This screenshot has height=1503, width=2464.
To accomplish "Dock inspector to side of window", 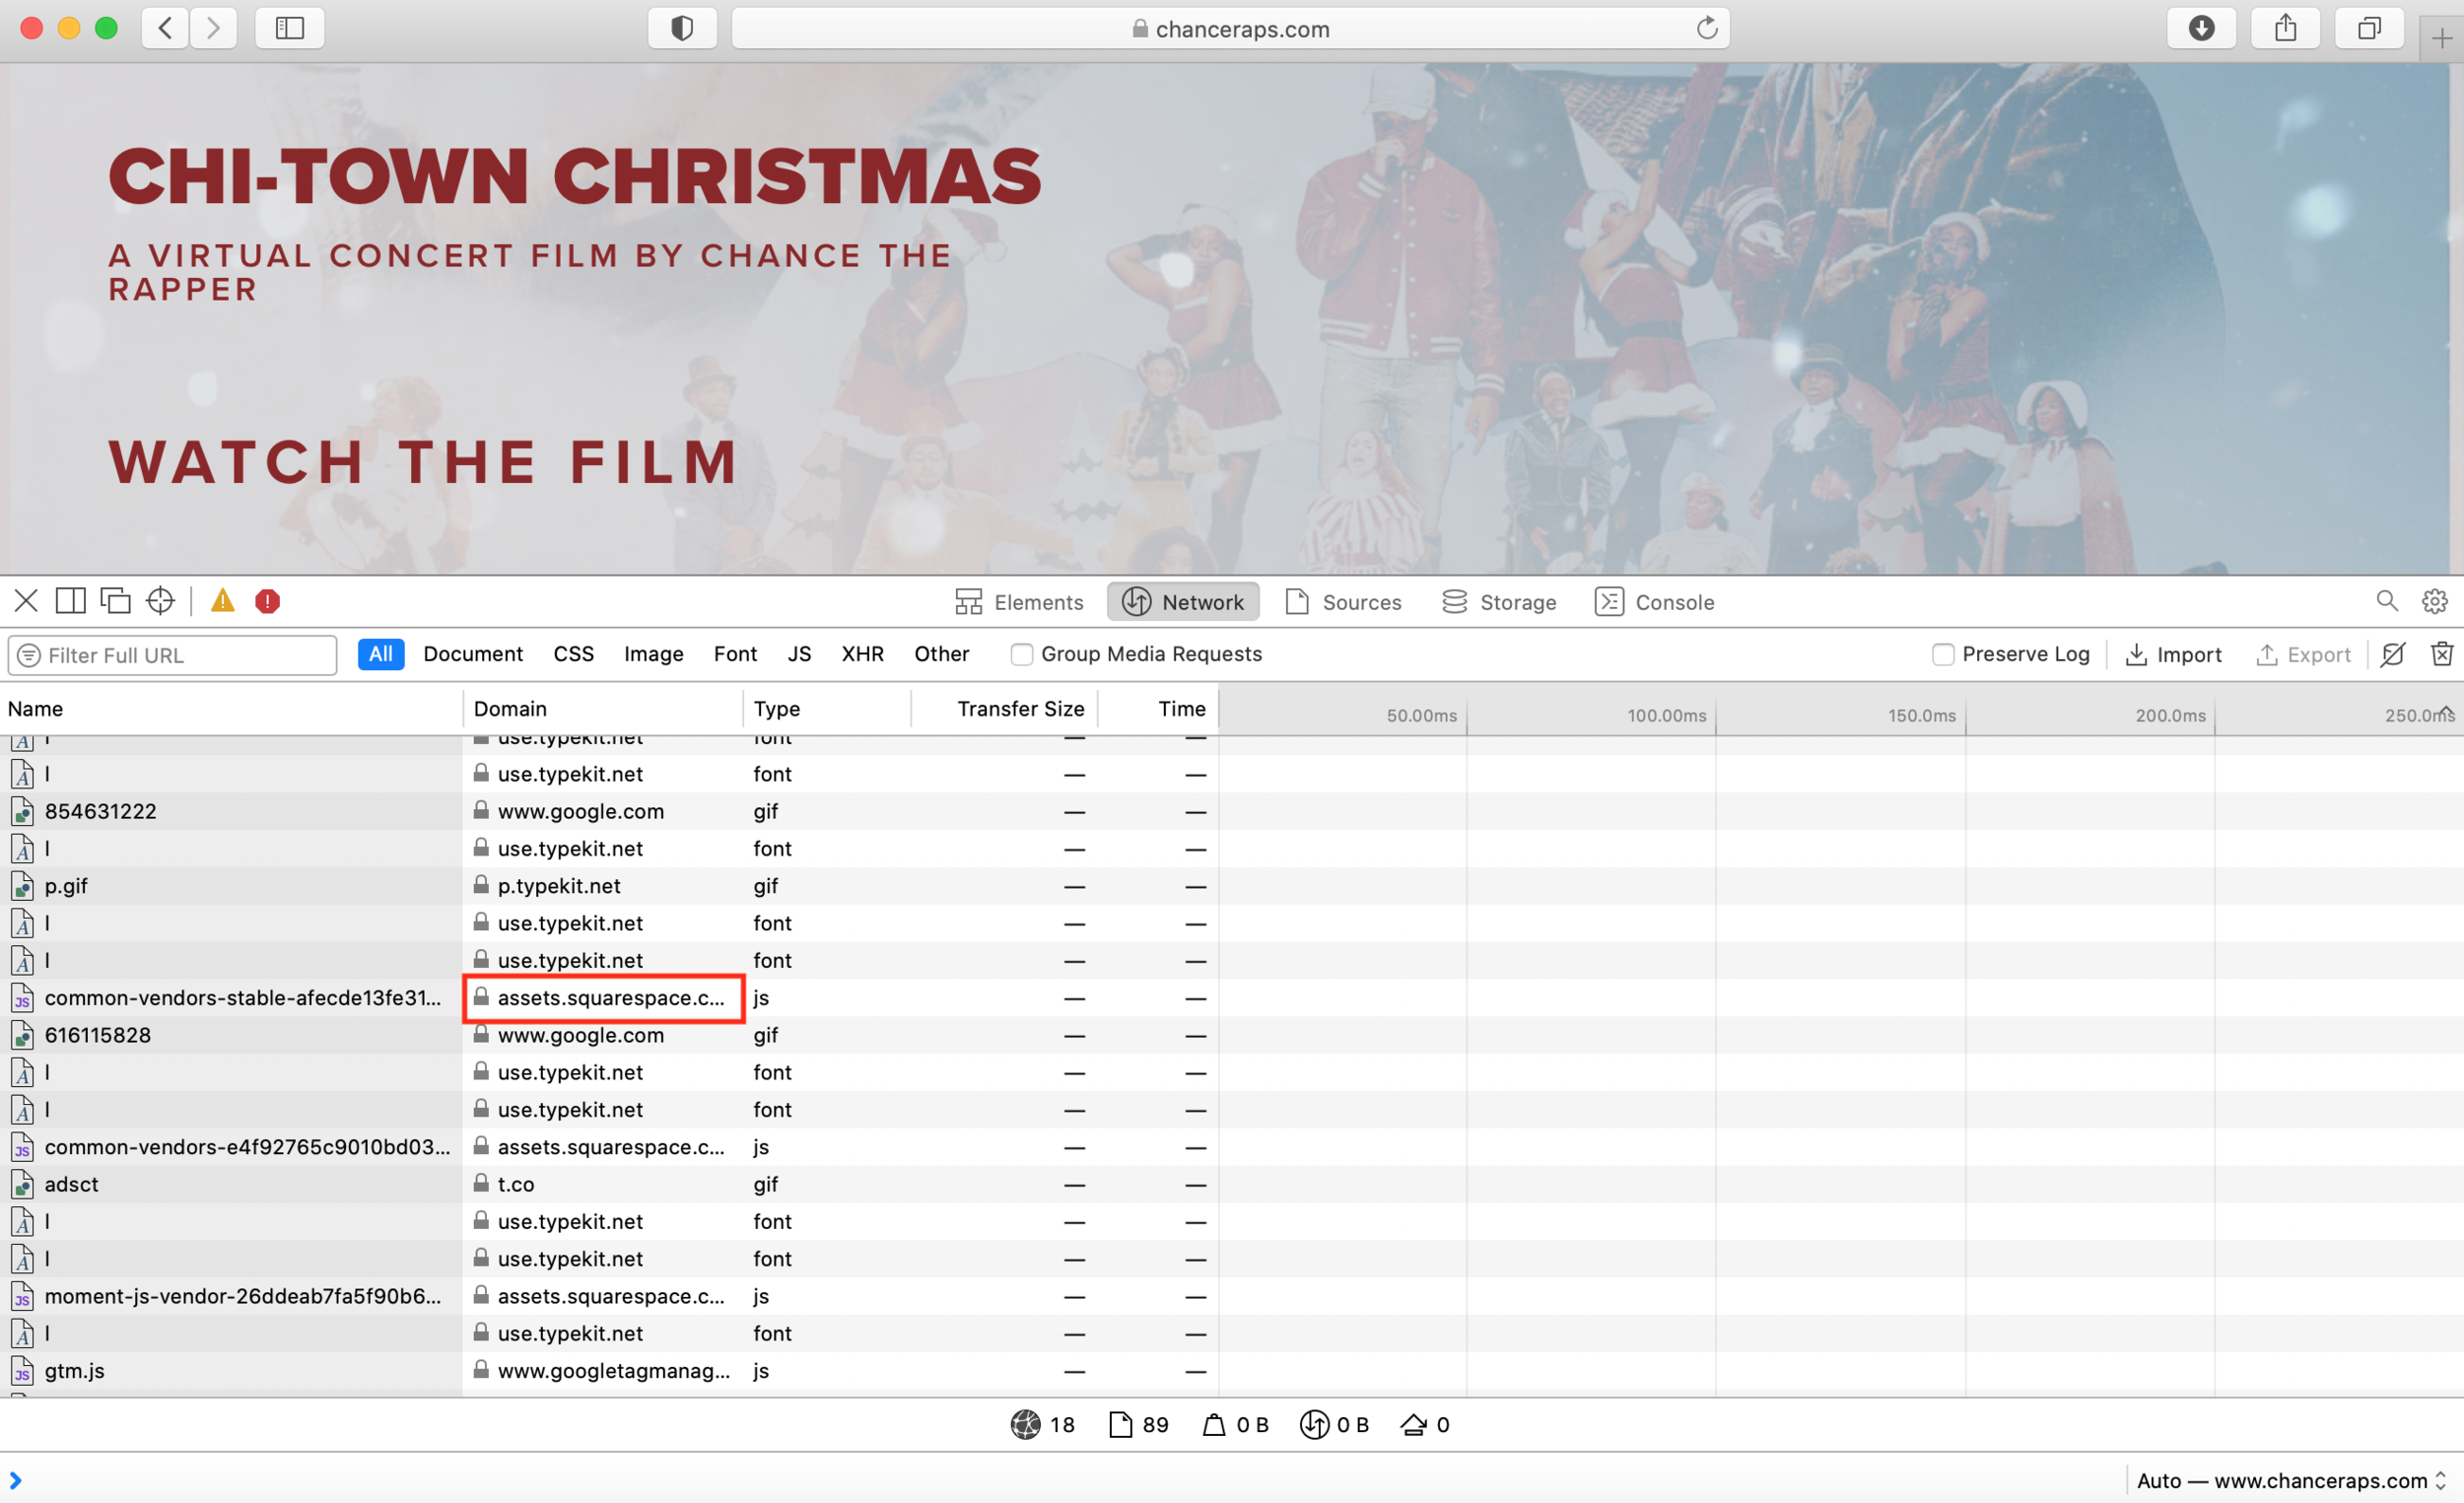I will tap(70, 601).
